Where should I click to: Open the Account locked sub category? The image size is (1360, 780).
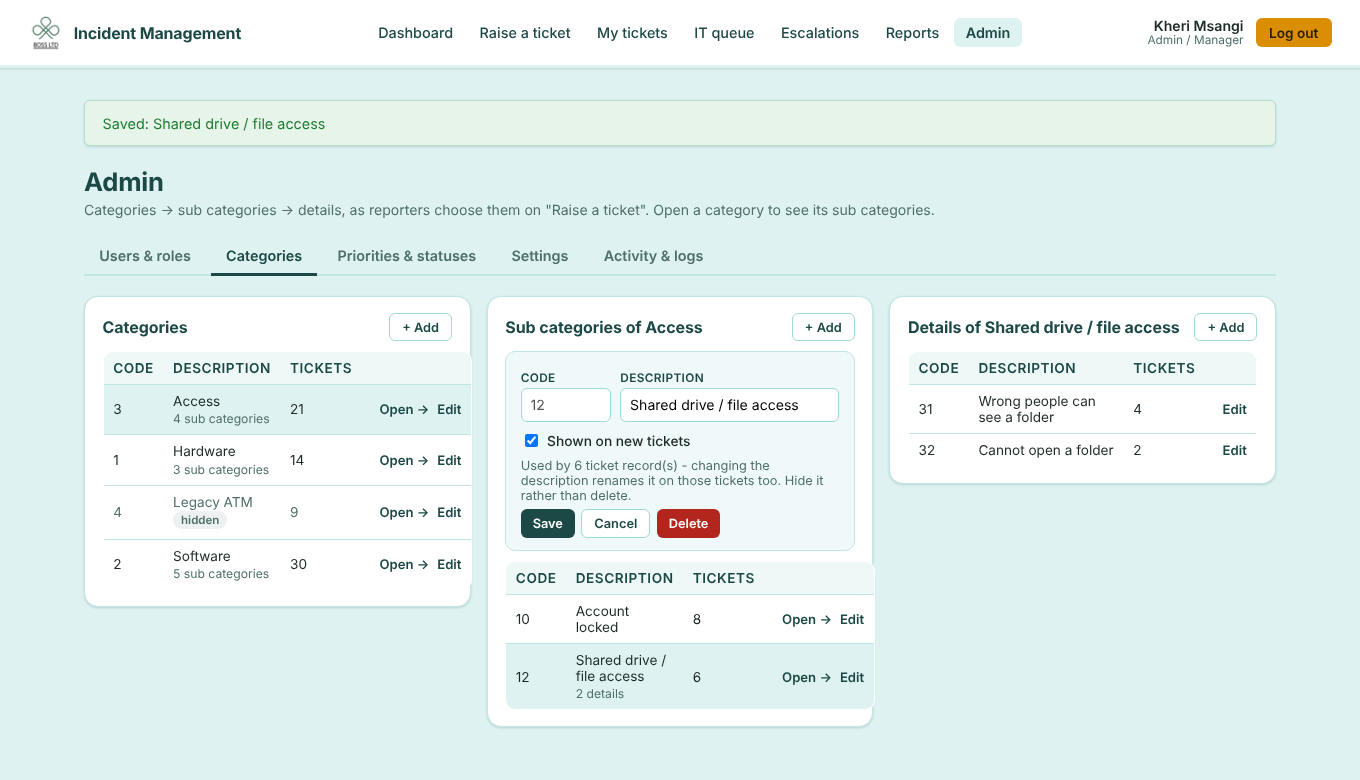[x=806, y=619]
